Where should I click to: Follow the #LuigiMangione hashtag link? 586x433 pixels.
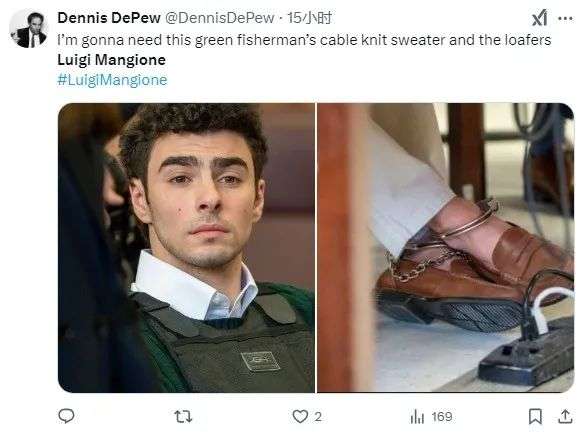click(112, 80)
